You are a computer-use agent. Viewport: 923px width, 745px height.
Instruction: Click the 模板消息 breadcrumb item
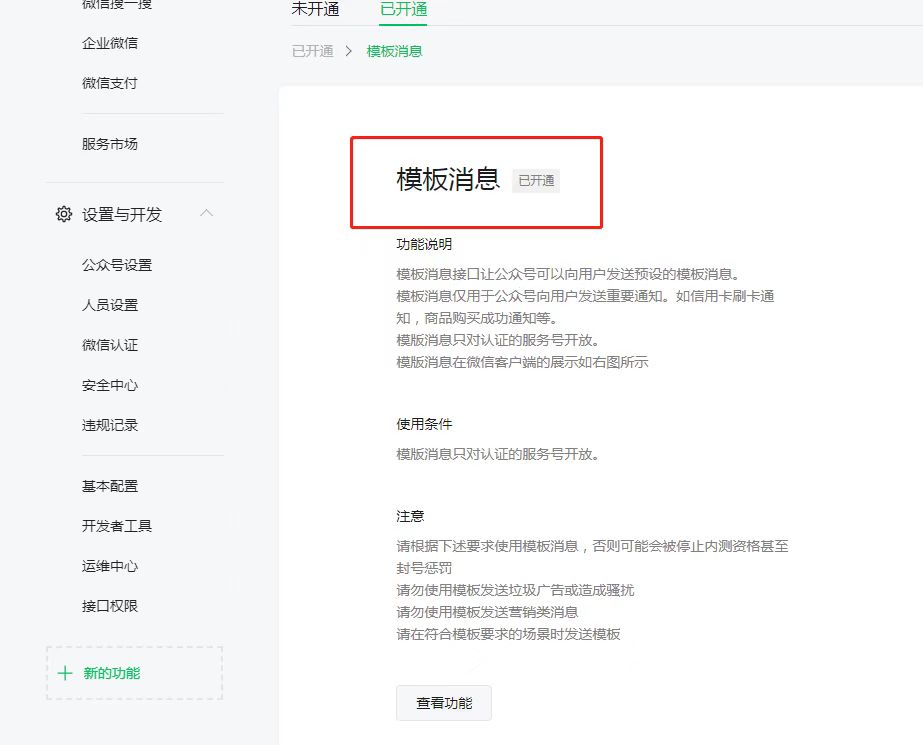point(394,51)
